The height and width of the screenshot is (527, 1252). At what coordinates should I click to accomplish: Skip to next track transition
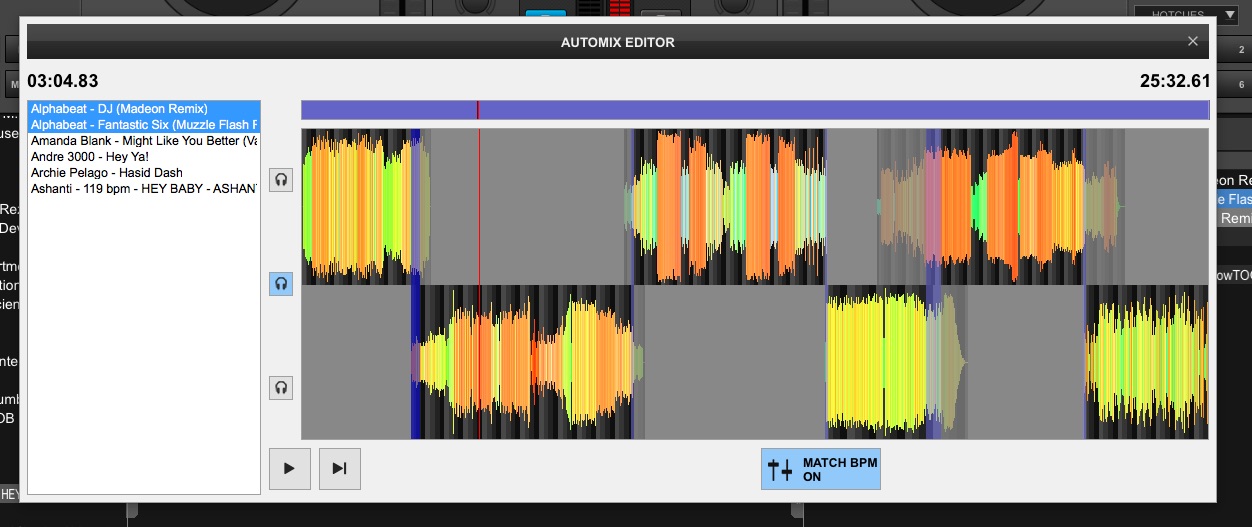pos(340,468)
